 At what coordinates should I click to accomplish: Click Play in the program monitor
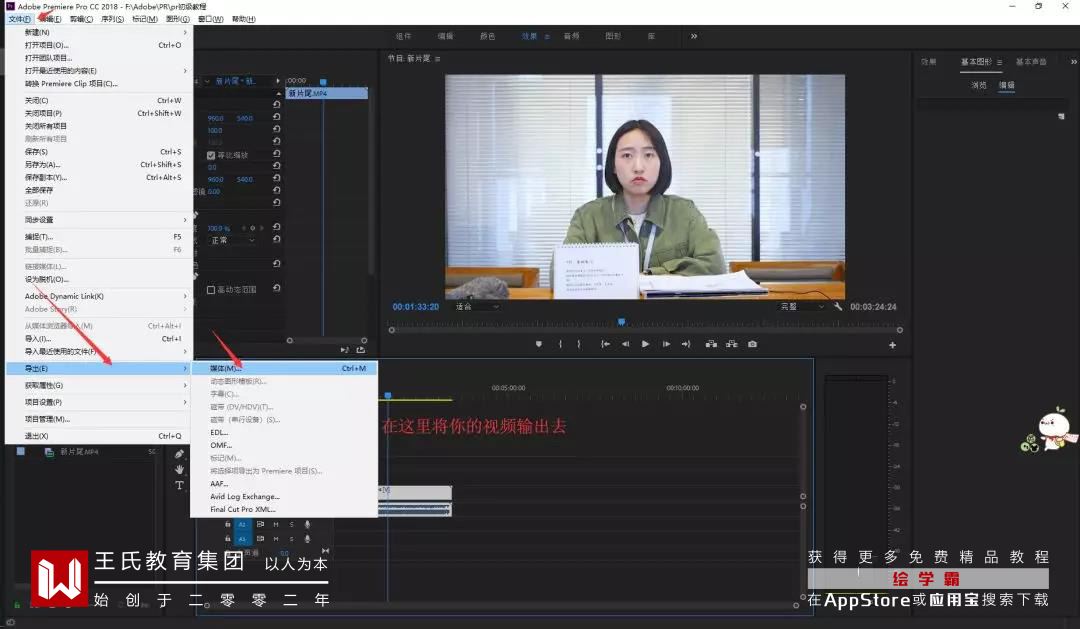(645, 344)
